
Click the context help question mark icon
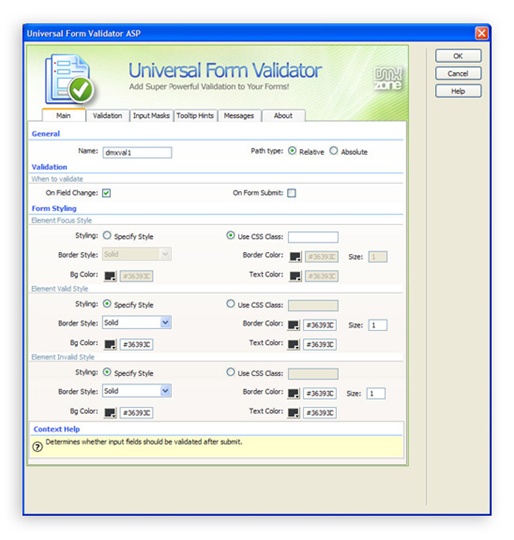tap(37, 447)
